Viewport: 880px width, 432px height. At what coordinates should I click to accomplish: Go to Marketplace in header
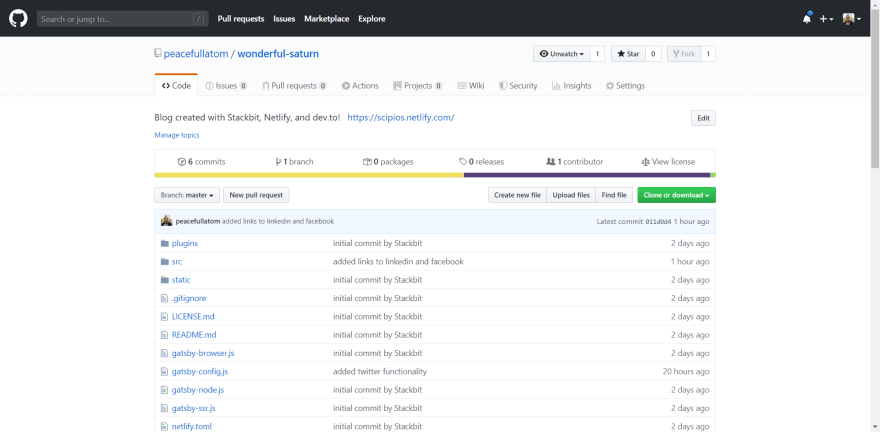(x=327, y=19)
